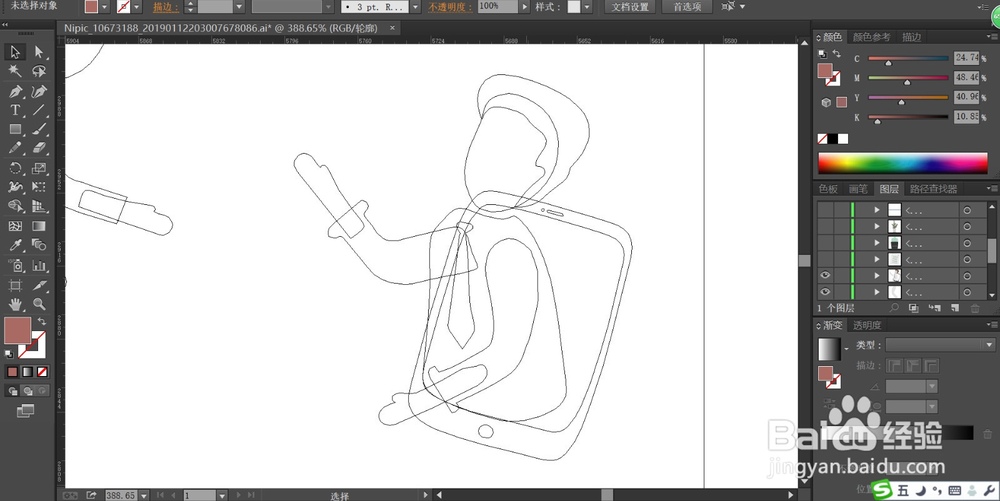Select the Mesh tool
The width and height of the screenshot is (1000, 501).
click(15, 226)
